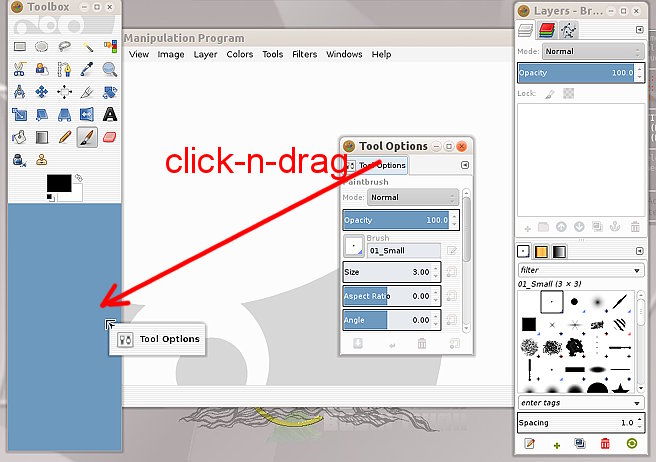Select the Free Select lasso tool
Image resolution: width=656 pixels, height=462 pixels.
pos(64,46)
